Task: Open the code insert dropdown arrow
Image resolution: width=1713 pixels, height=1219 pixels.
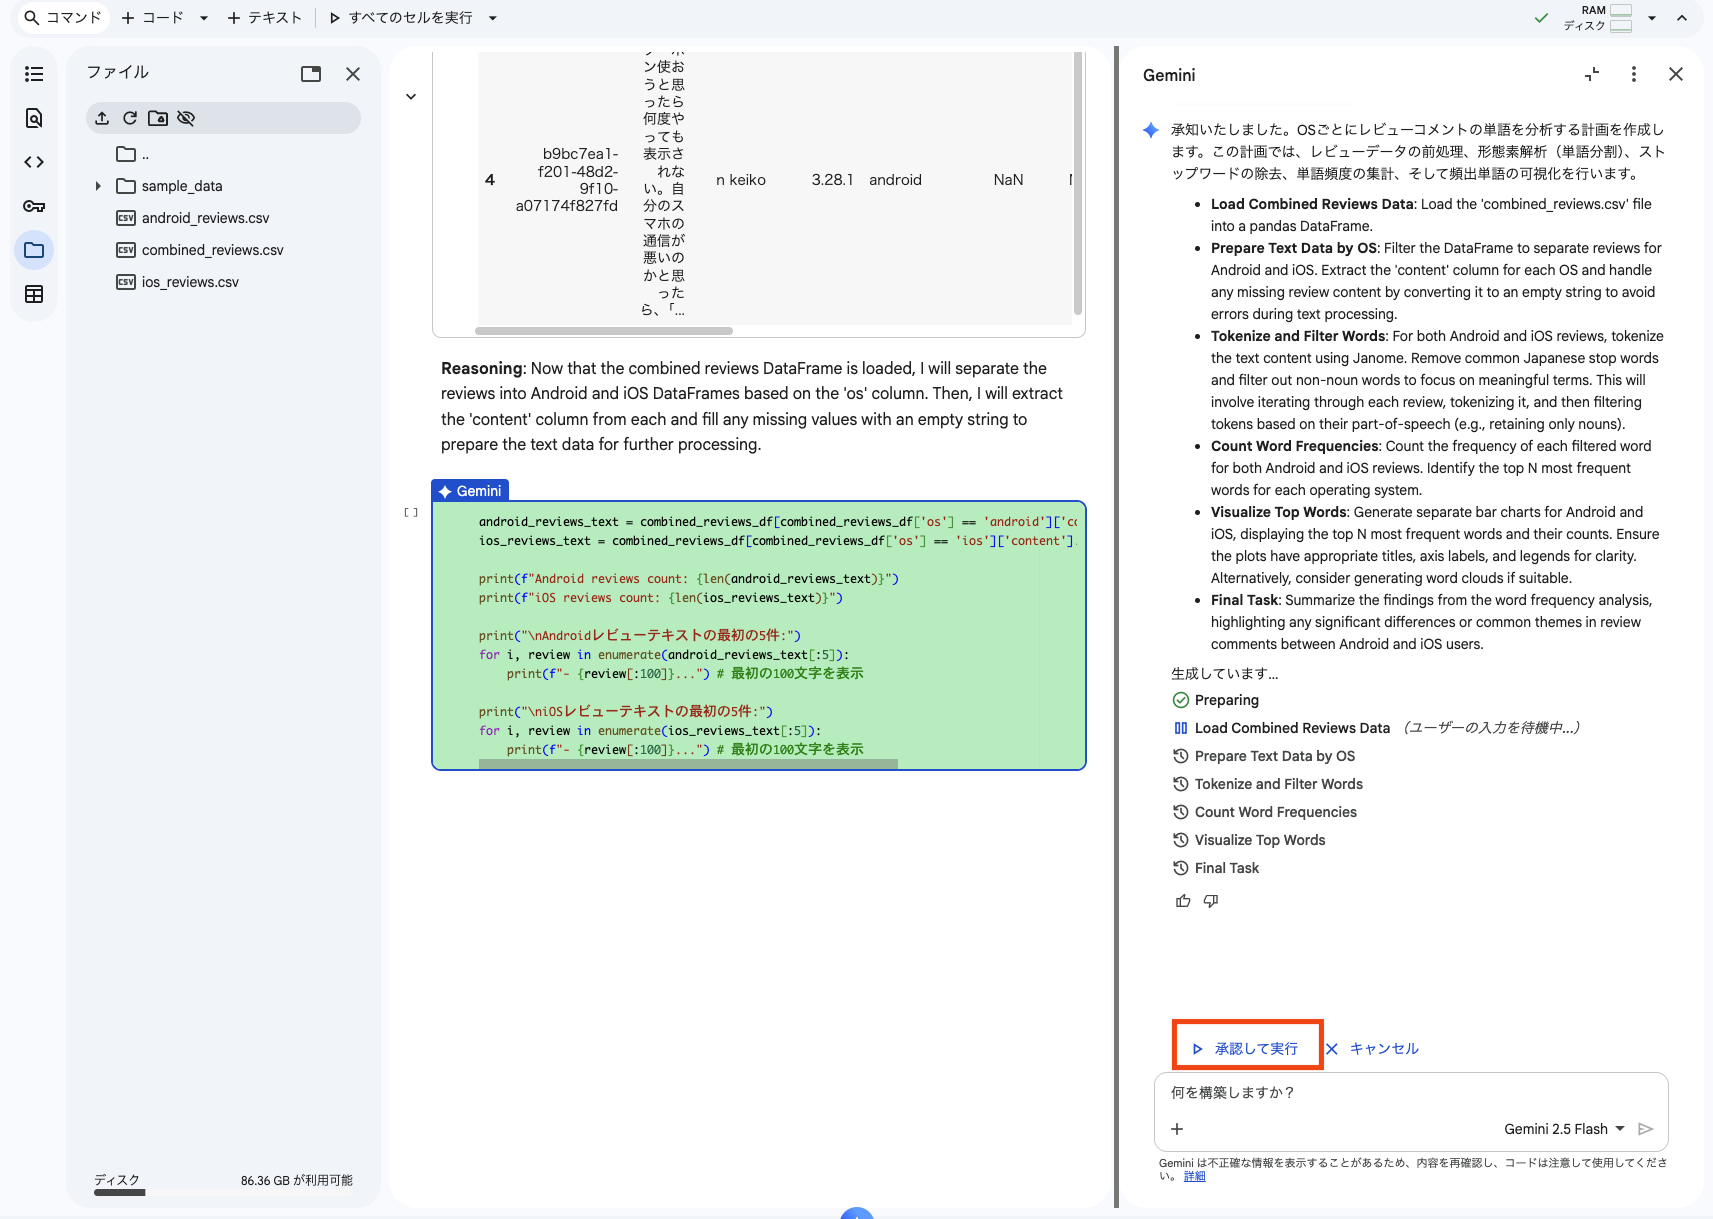Action: [x=204, y=18]
